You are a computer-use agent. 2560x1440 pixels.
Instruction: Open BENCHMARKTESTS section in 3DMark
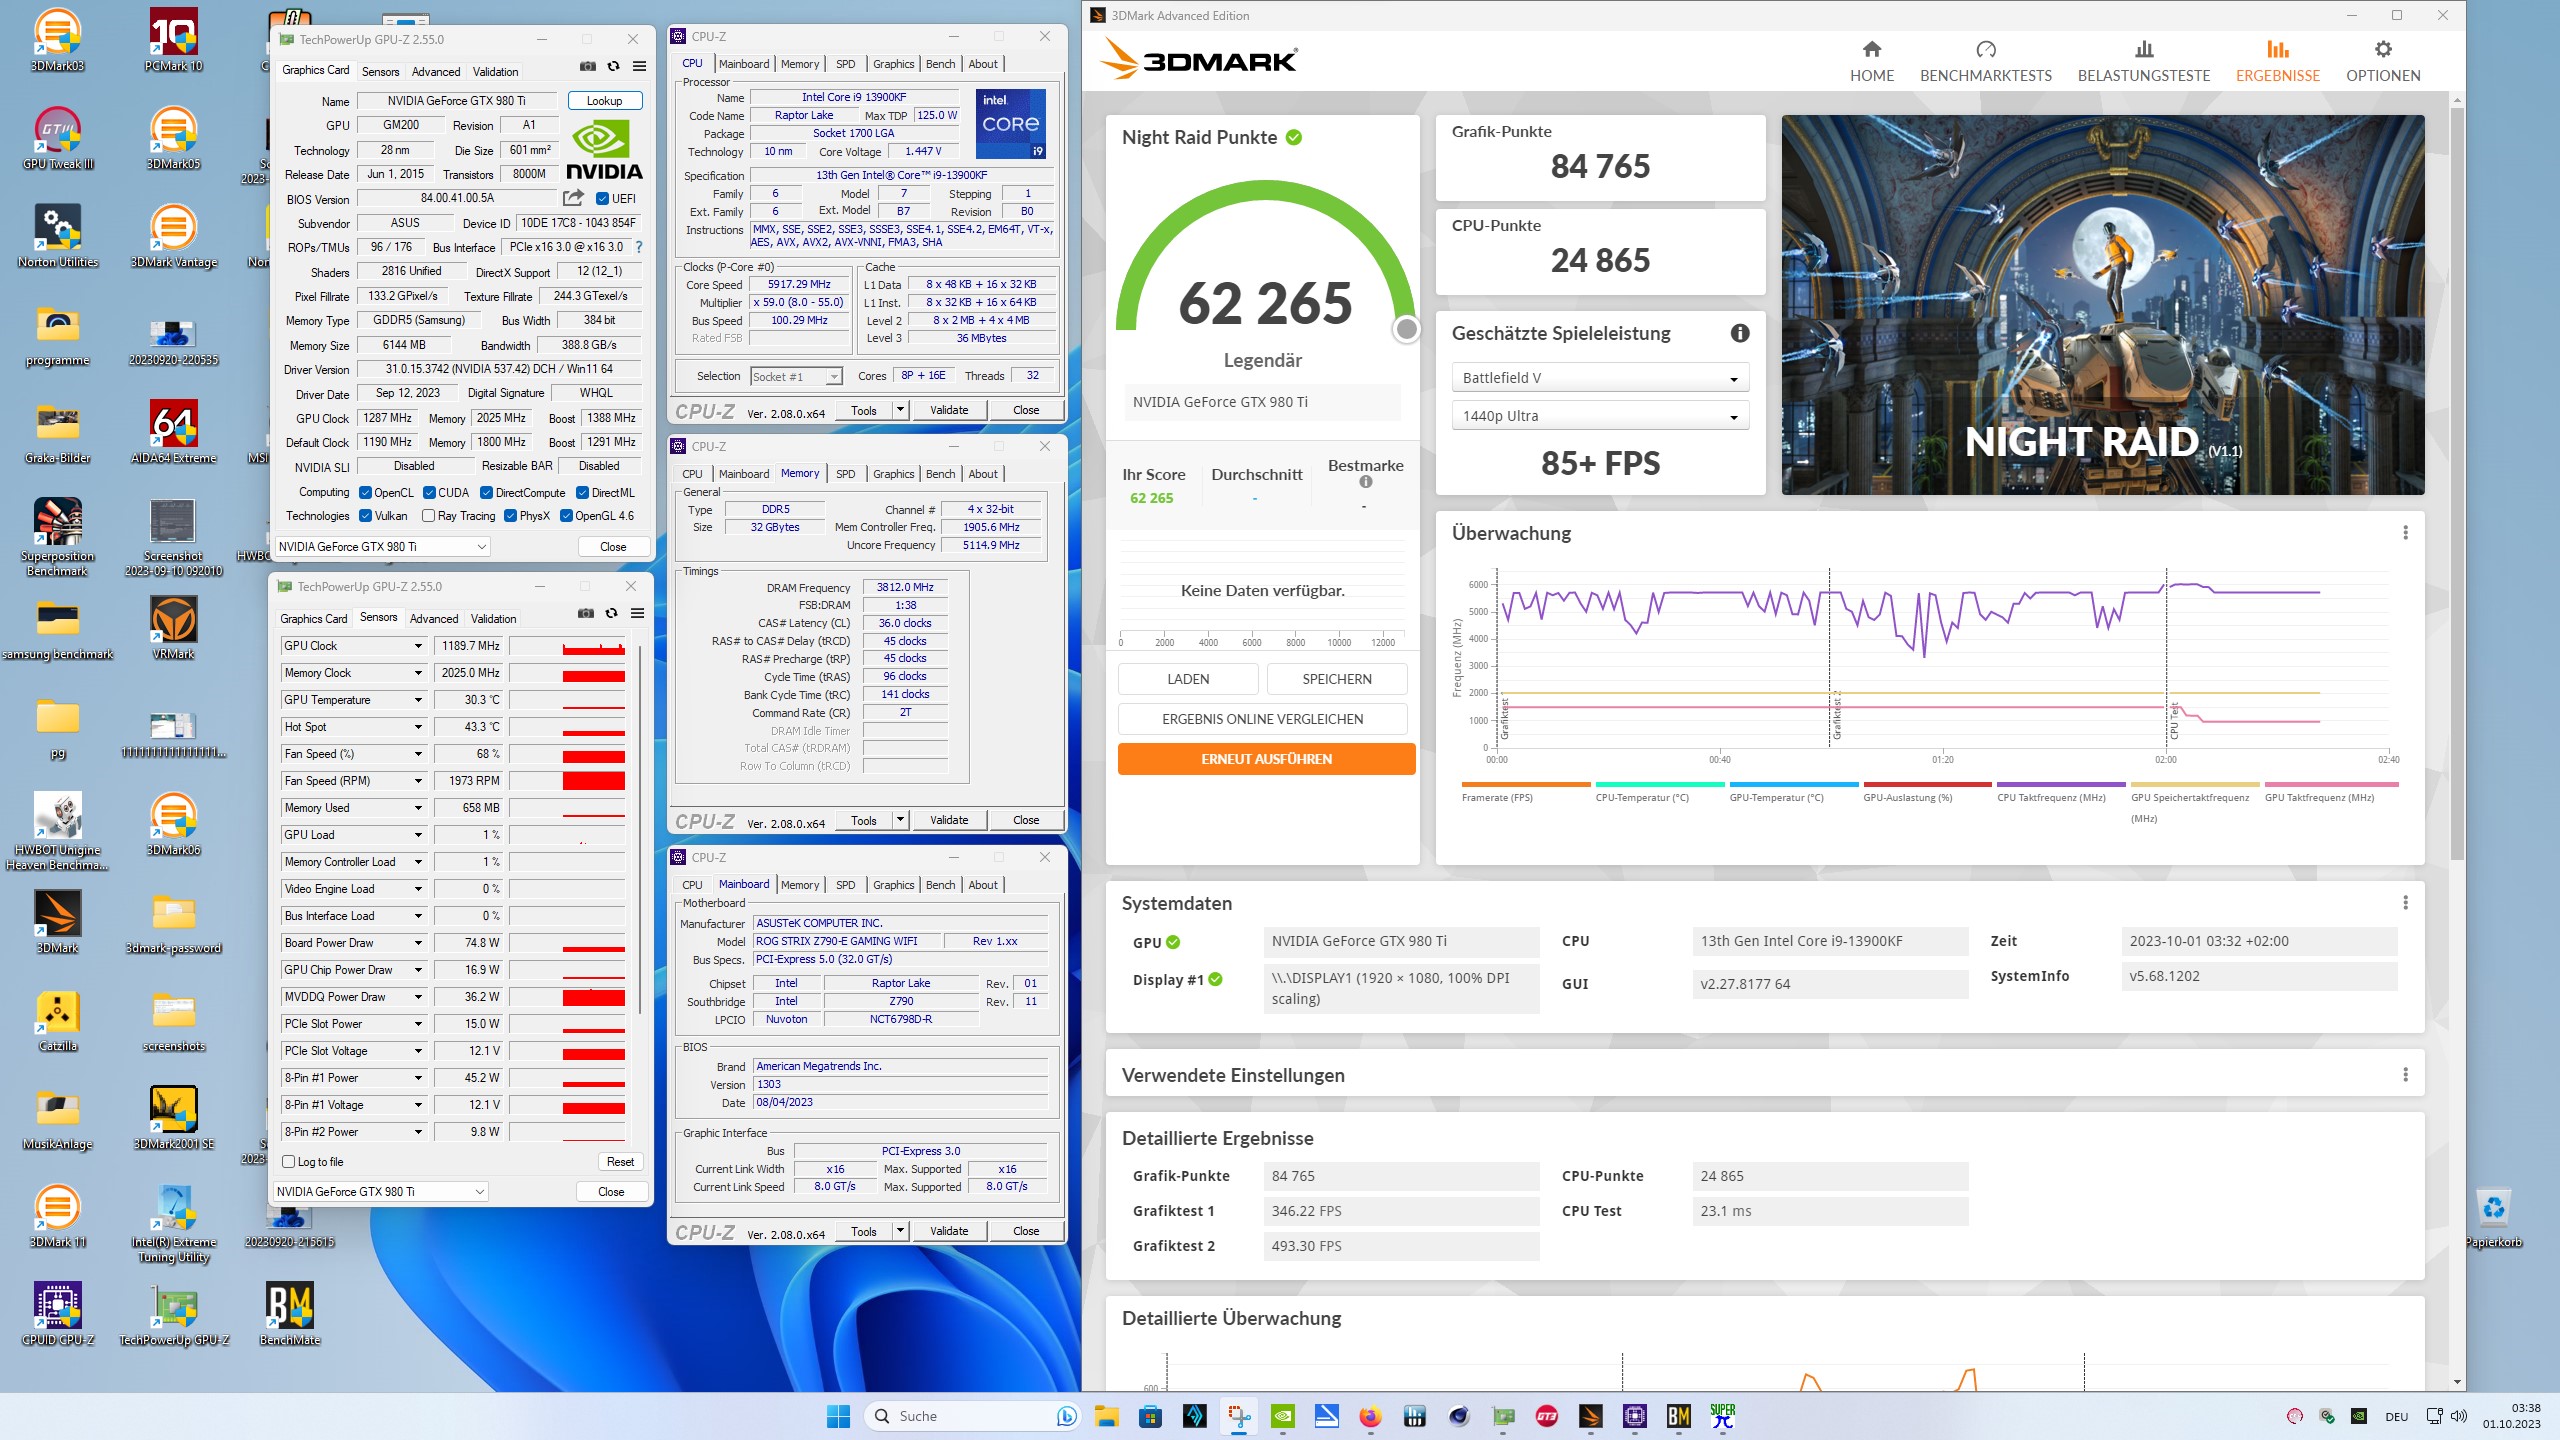coord(1985,61)
